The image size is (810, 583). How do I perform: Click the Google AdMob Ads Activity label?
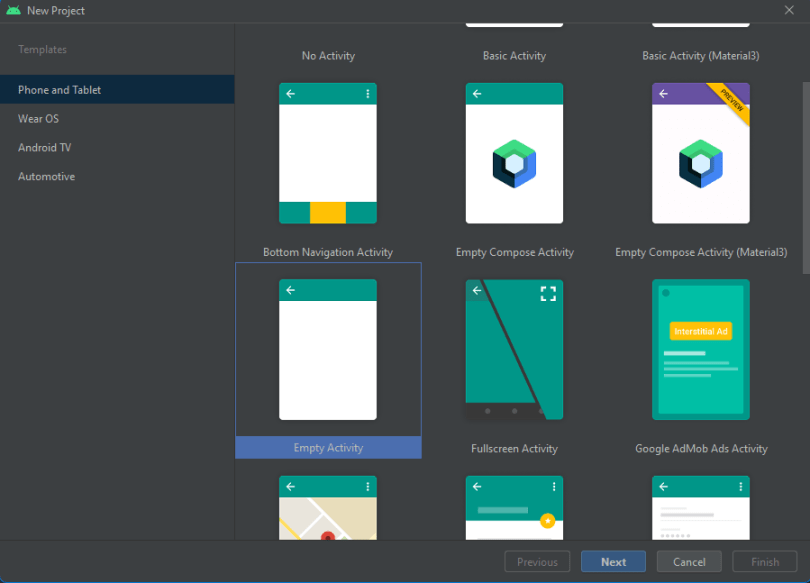pos(702,448)
